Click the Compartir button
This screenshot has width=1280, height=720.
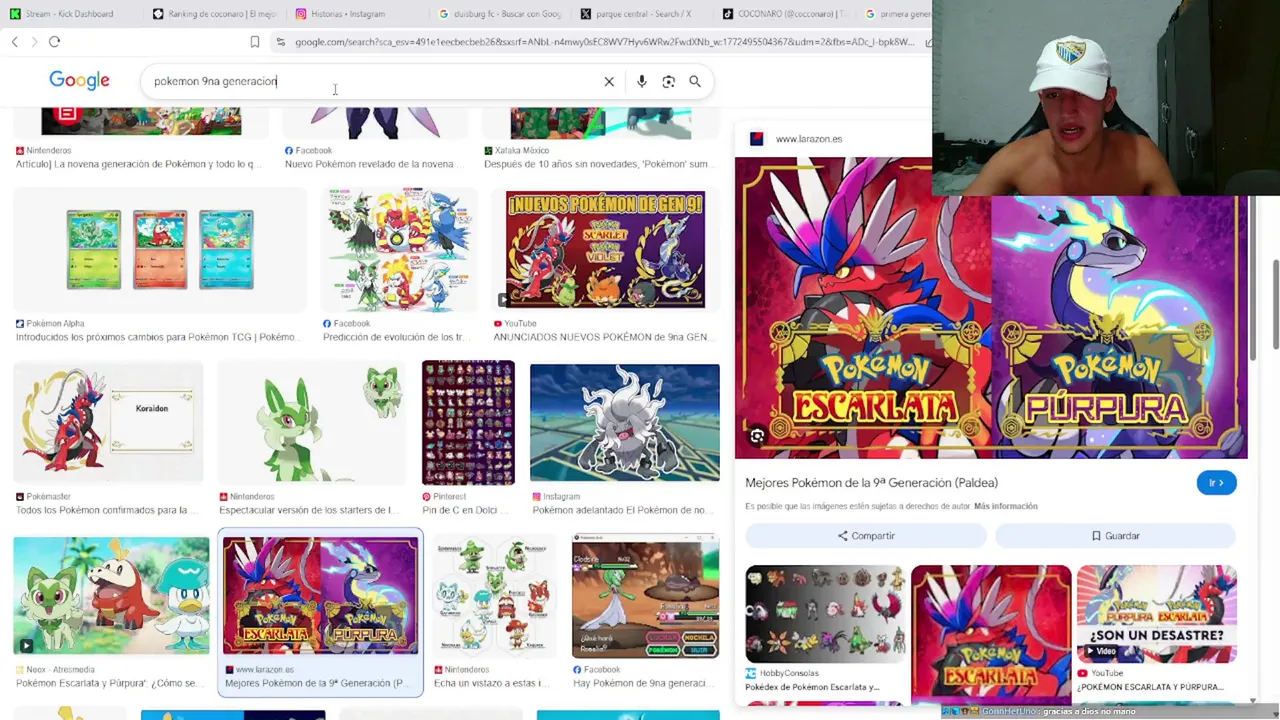866,536
